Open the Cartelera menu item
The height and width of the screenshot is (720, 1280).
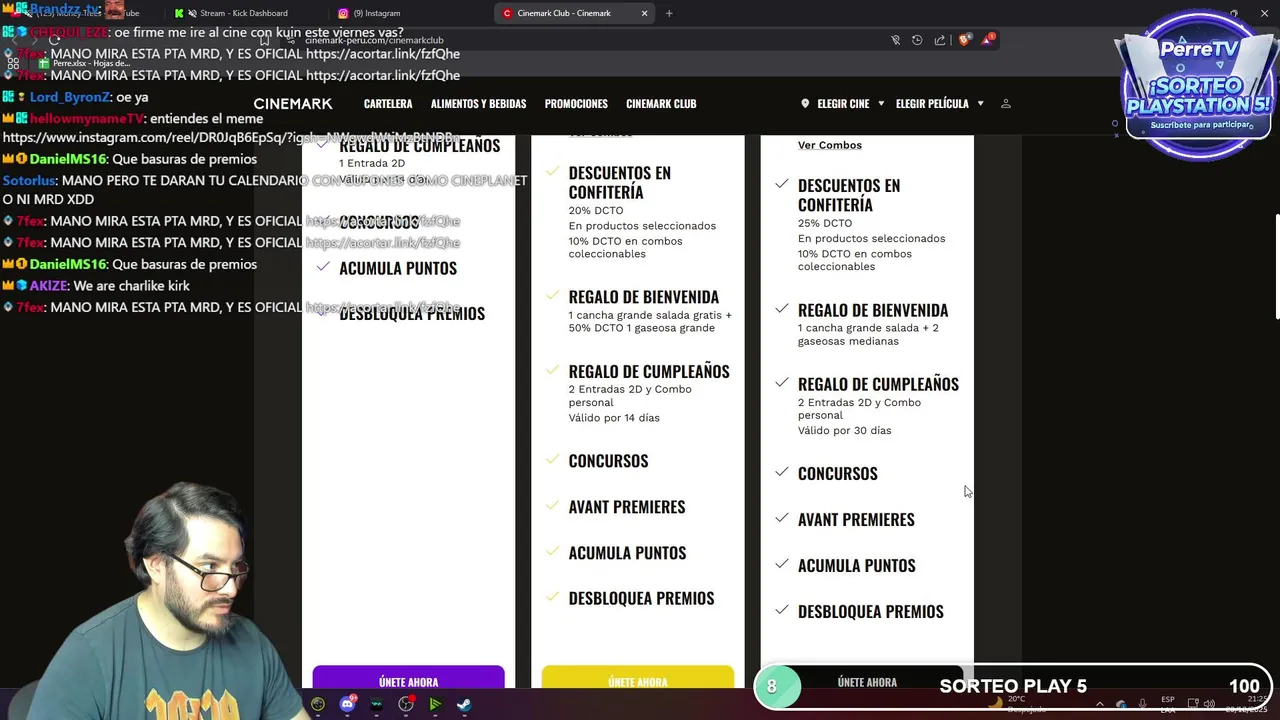(x=388, y=104)
